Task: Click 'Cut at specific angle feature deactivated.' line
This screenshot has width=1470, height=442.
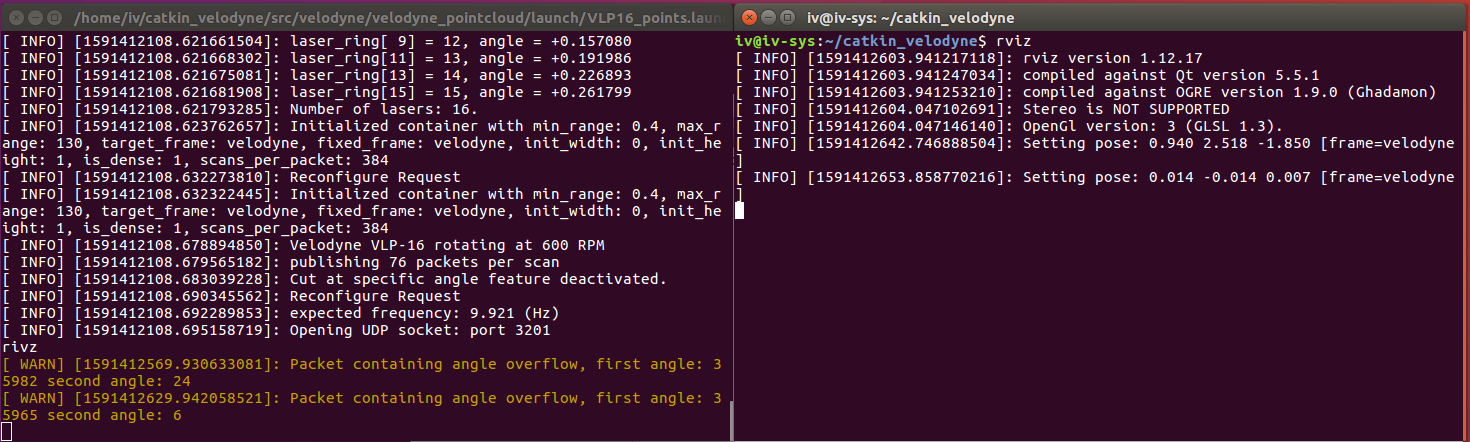Action: coord(335,279)
